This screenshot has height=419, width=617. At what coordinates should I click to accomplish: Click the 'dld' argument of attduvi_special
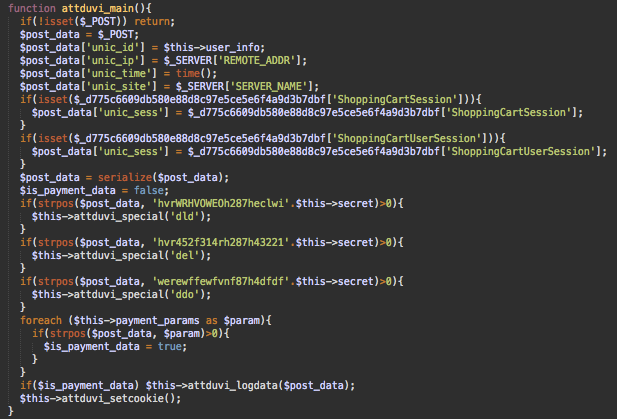(x=184, y=216)
